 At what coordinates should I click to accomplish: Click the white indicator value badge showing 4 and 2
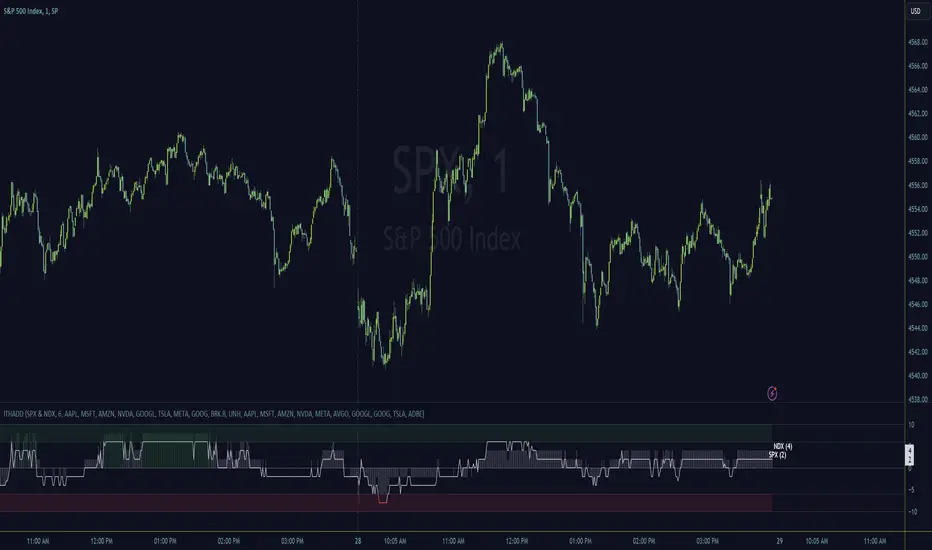tap(909, 455)
